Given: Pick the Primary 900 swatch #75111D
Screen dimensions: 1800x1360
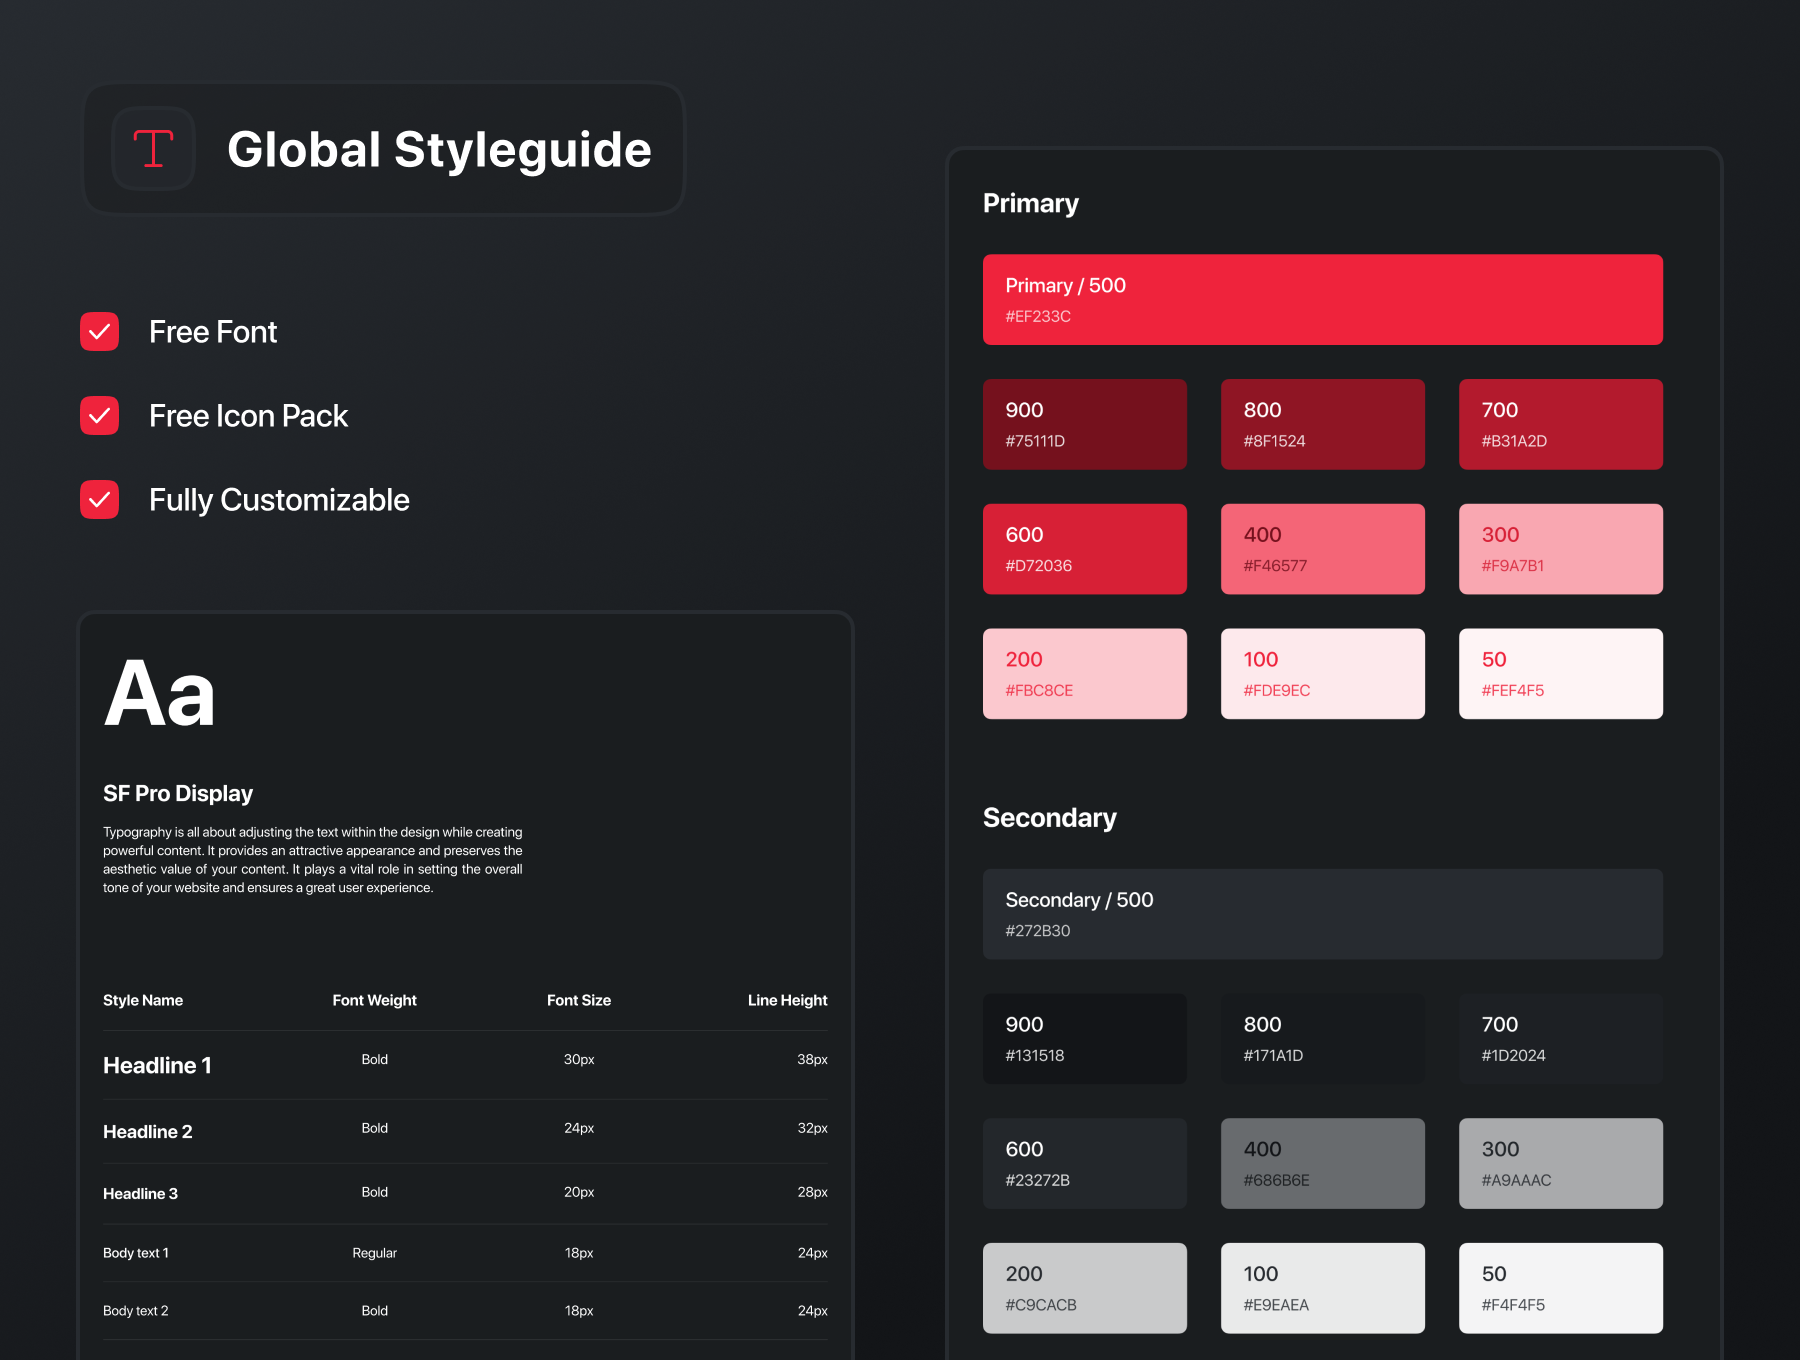Looking at the screenshot, I should pos(1084,424).
